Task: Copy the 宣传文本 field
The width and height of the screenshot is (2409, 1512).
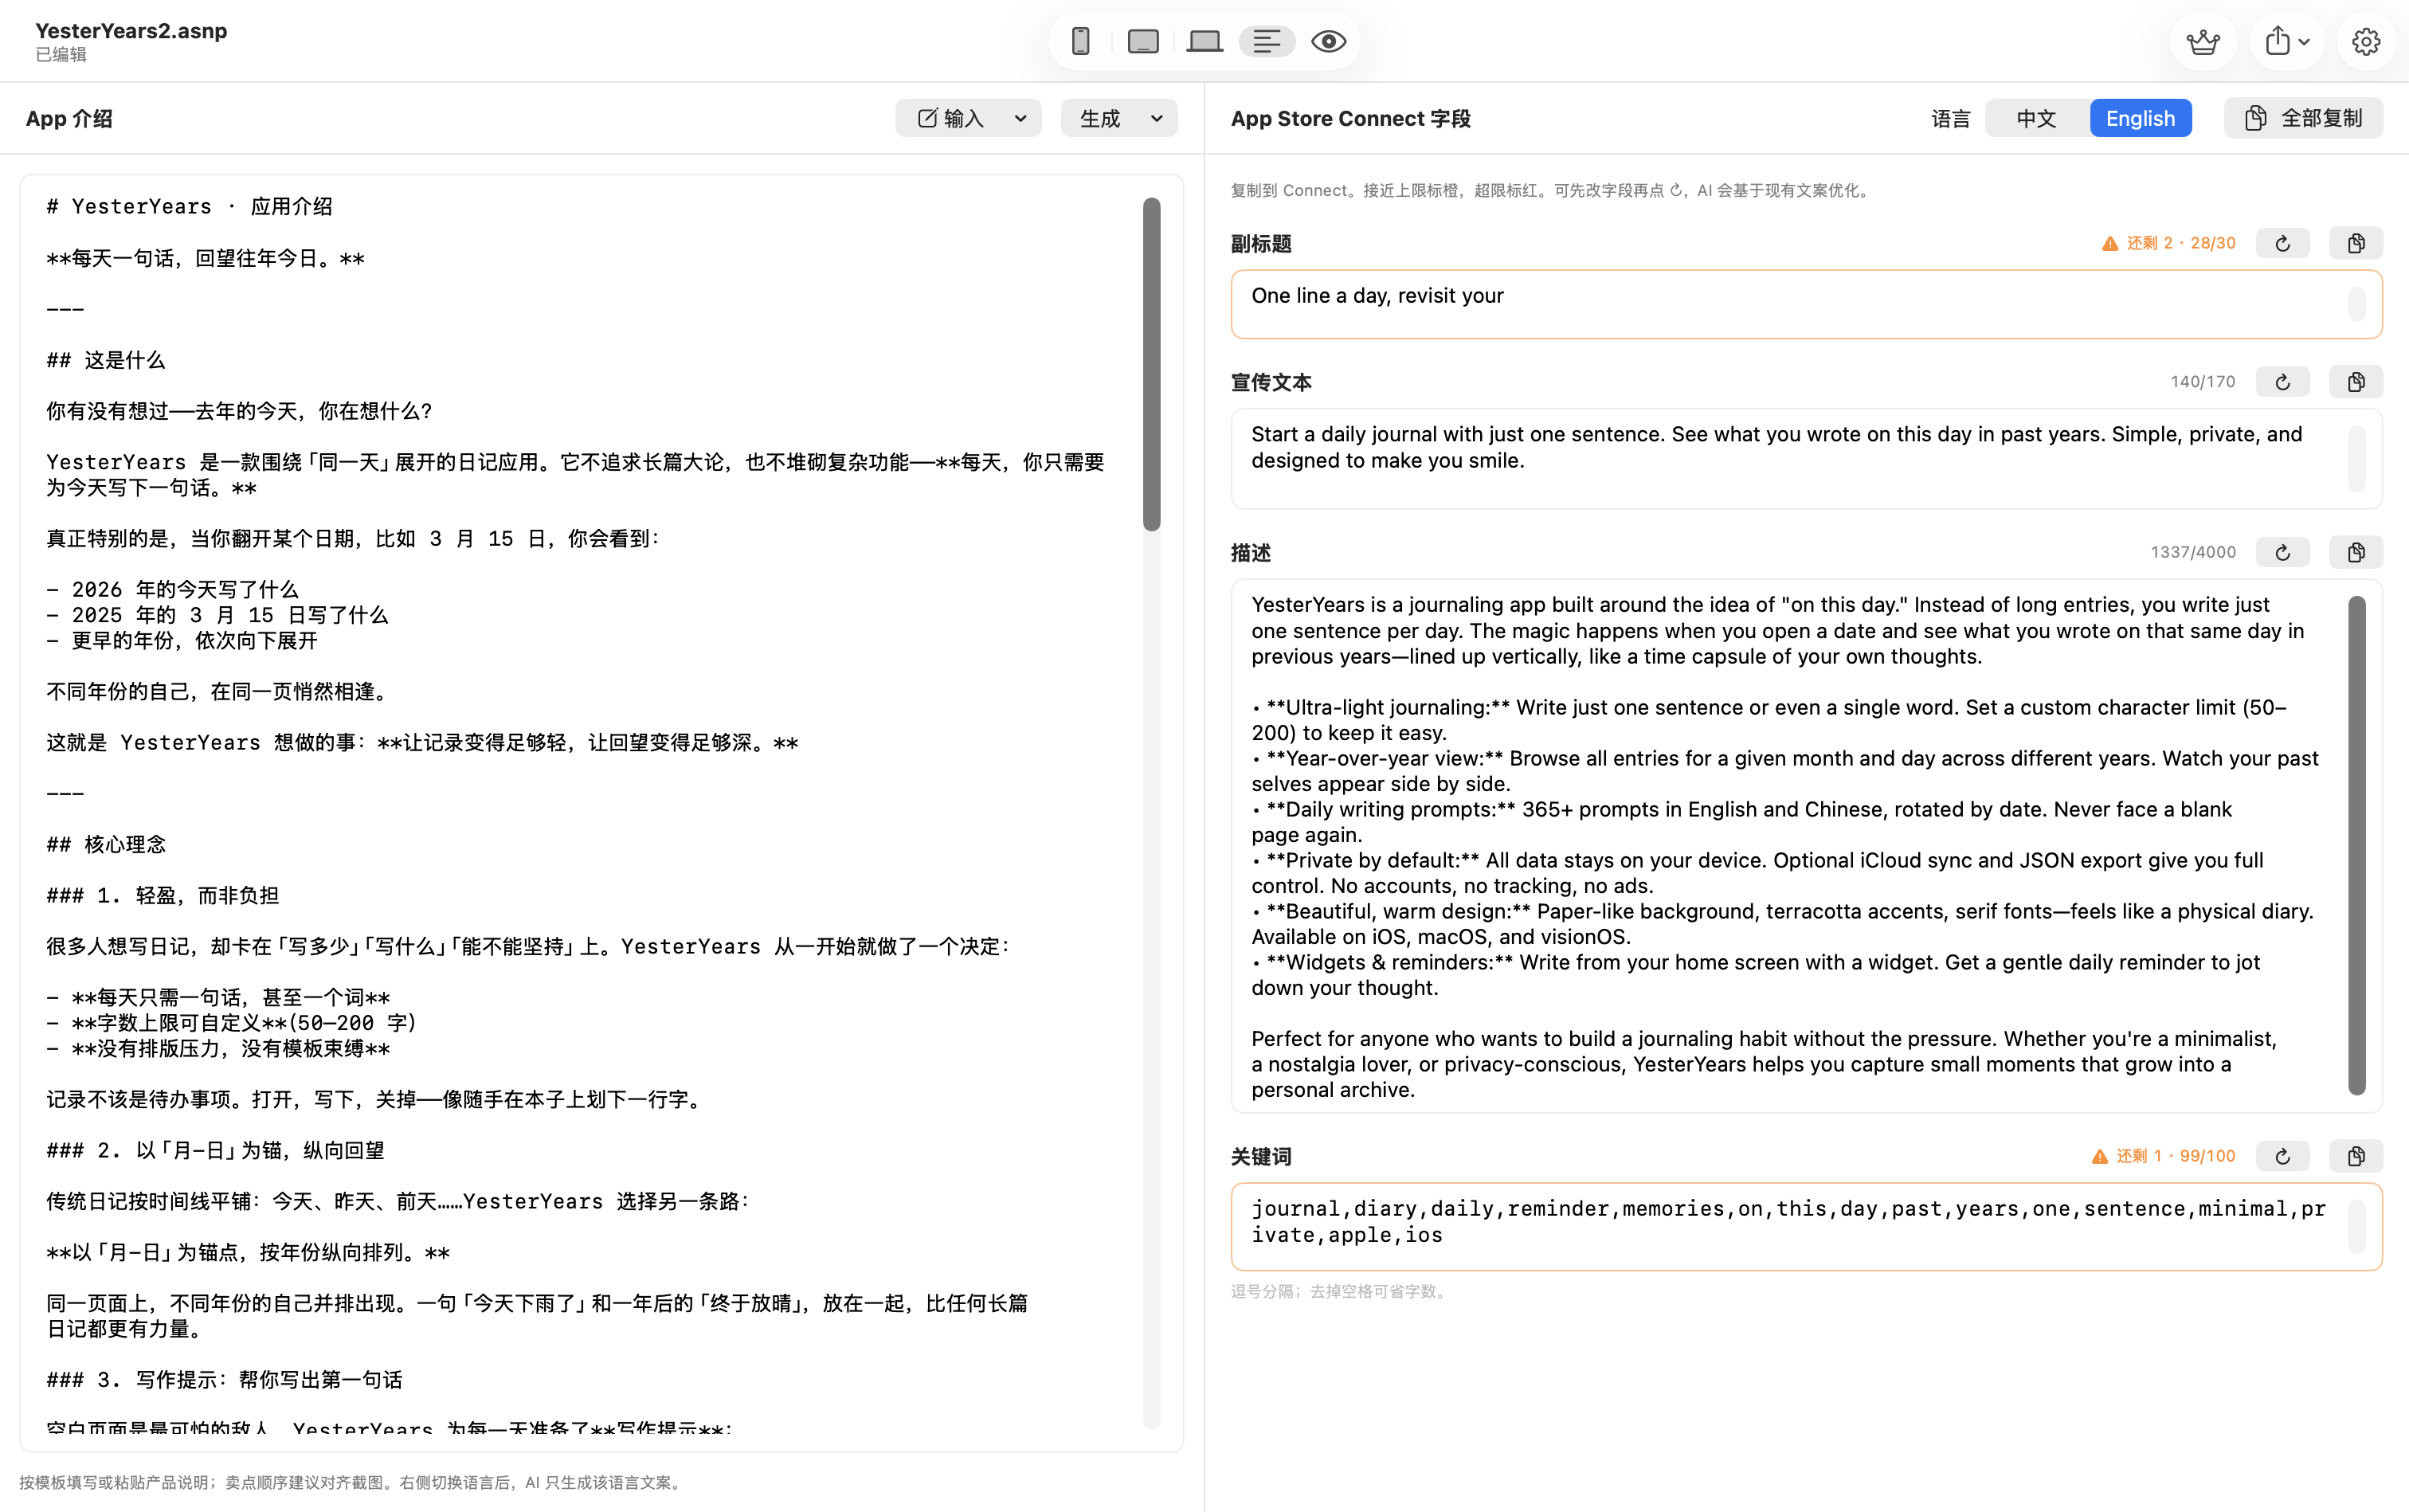Action: pos(2356,382)
